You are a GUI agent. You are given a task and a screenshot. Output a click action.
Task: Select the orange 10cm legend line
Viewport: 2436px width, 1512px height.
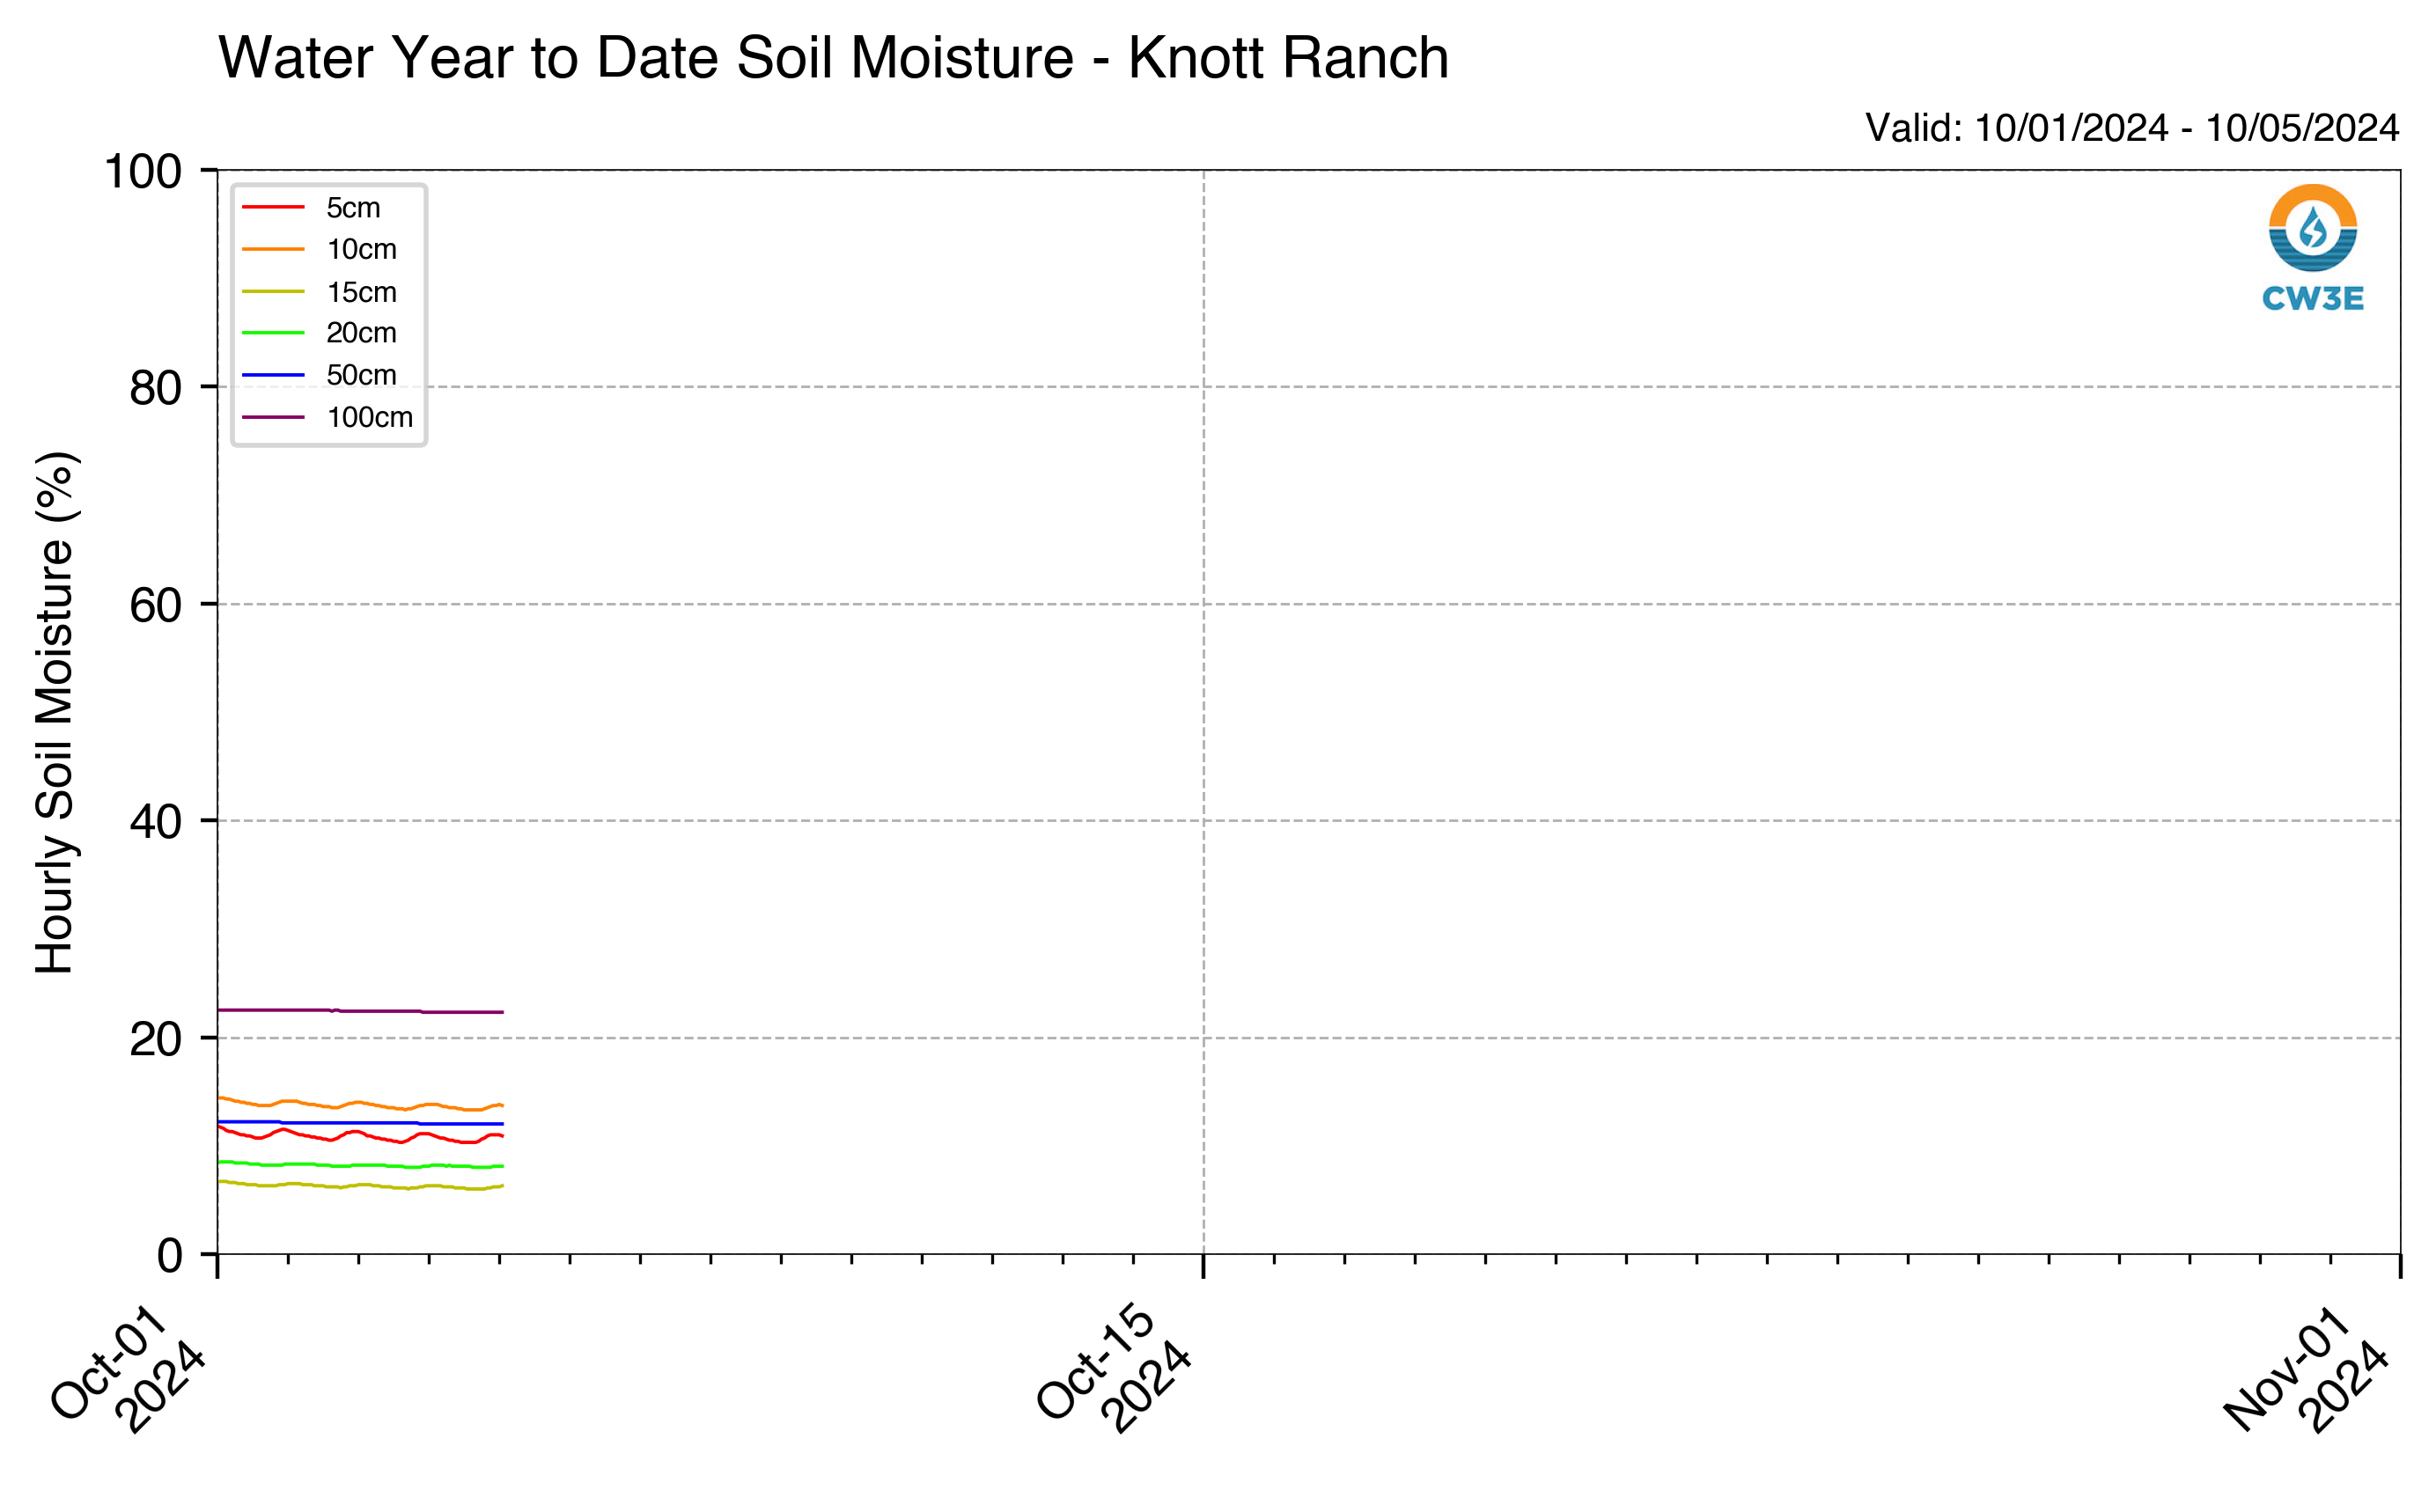(x=273, y=249)
